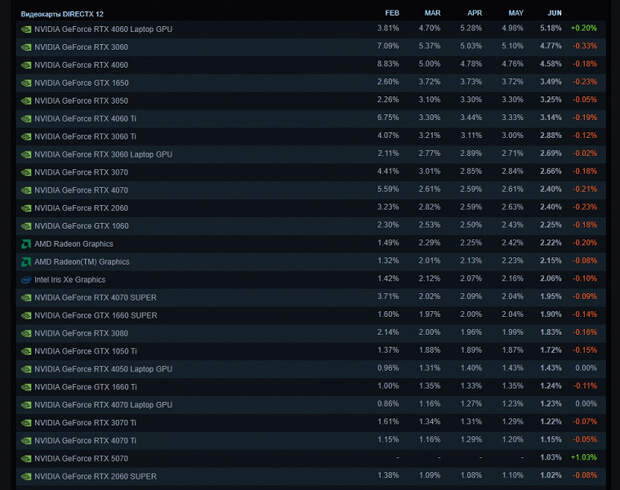
Task: Open the NVIDIA GeForce RTX 4060 Ti row
Action: click(x=311, y=119)
